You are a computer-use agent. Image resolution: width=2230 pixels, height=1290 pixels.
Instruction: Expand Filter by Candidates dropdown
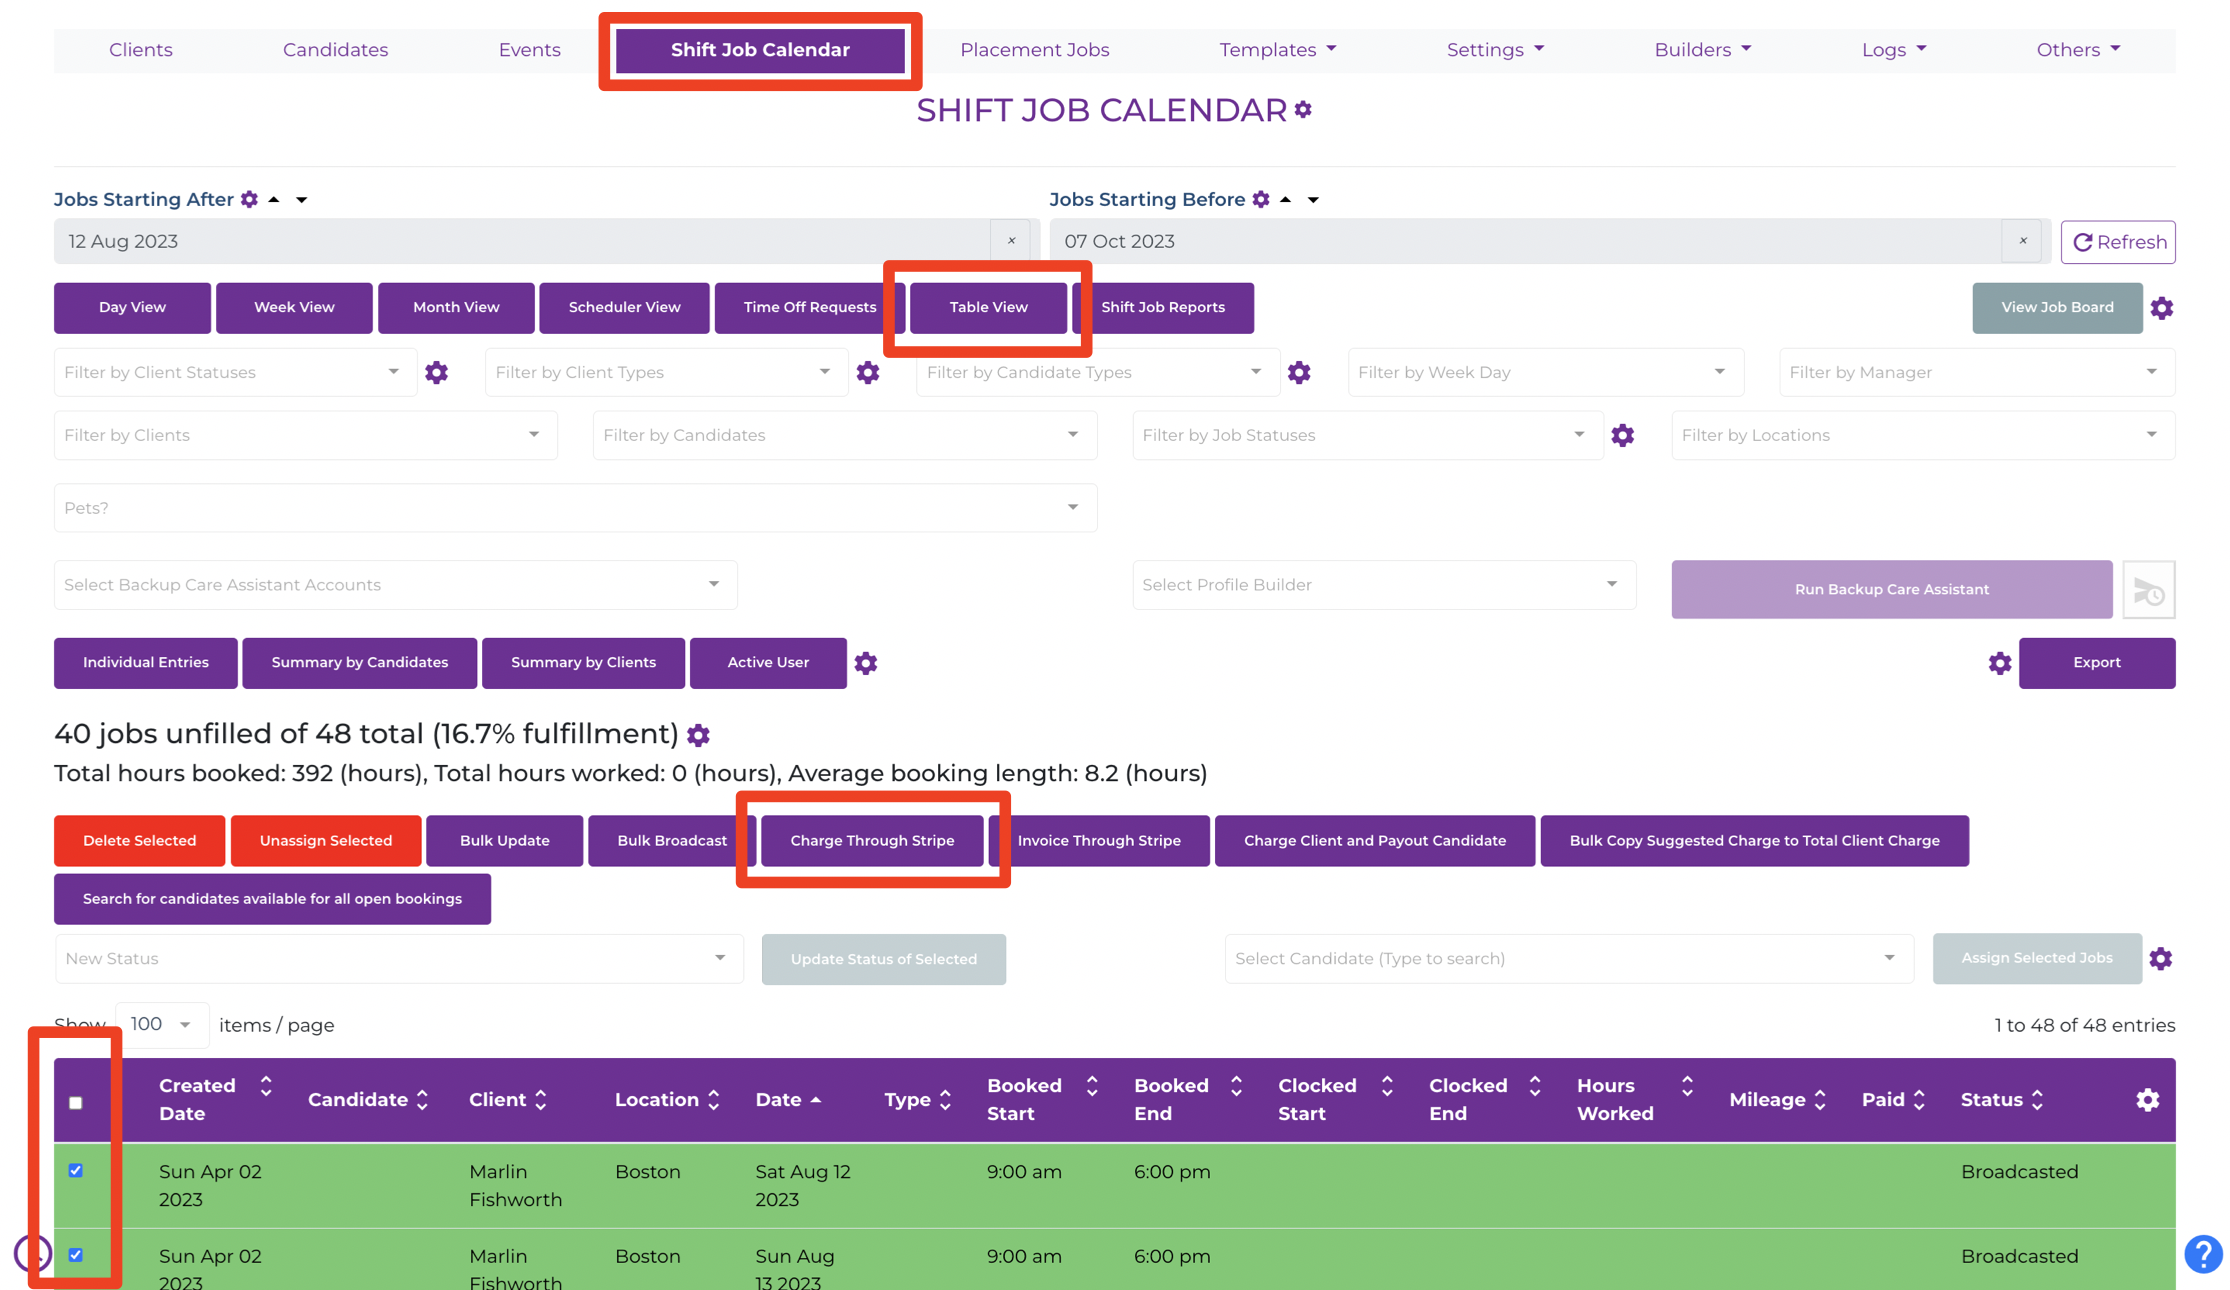click(844, 435)
